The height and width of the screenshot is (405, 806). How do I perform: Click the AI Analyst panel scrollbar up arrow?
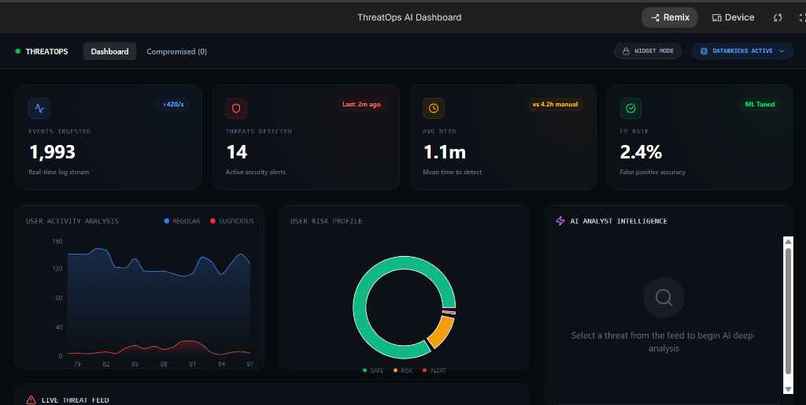click(788, 242)
